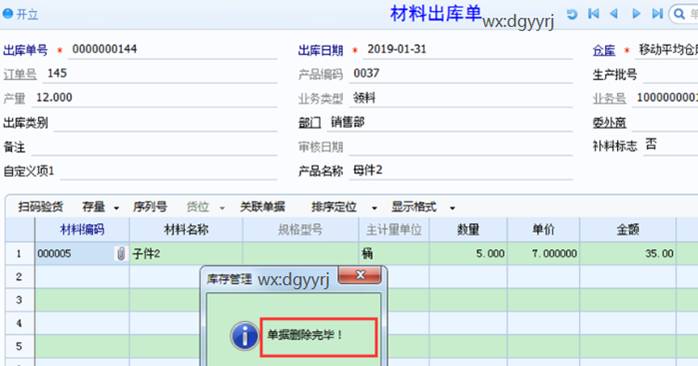Jump to last record icon
The height and width of the screenshot is (366, 698).
tap(657, 14)
